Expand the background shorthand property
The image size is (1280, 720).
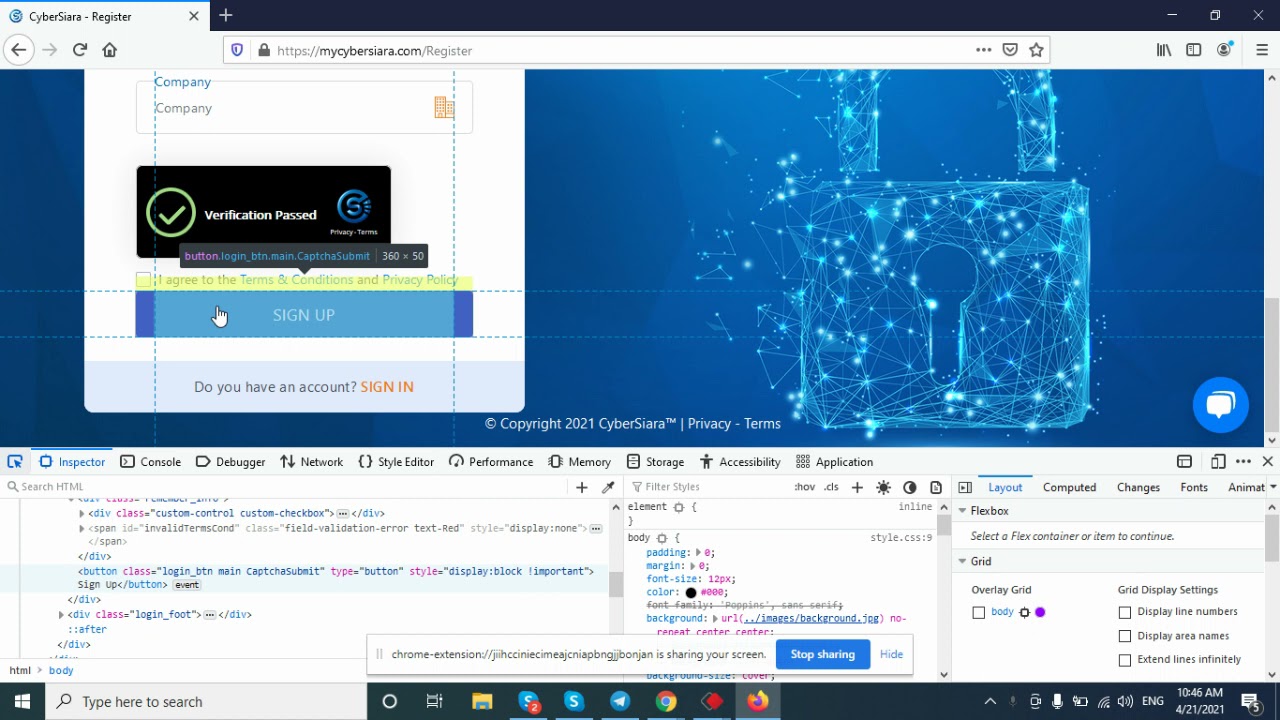(715, 618)
